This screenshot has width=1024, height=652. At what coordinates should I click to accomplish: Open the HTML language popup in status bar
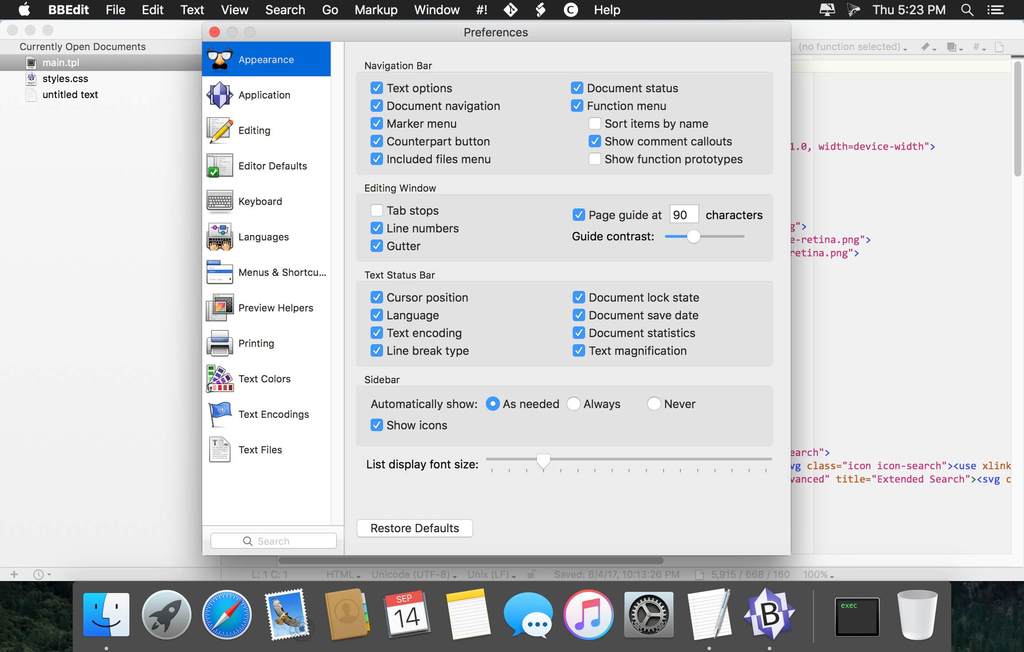click(345, 575)
